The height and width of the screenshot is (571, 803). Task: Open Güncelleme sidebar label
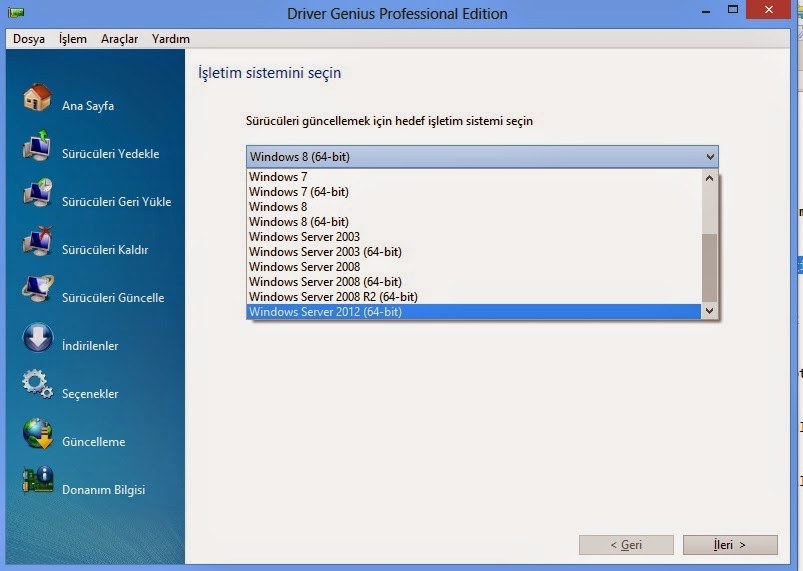pos(94,442)
